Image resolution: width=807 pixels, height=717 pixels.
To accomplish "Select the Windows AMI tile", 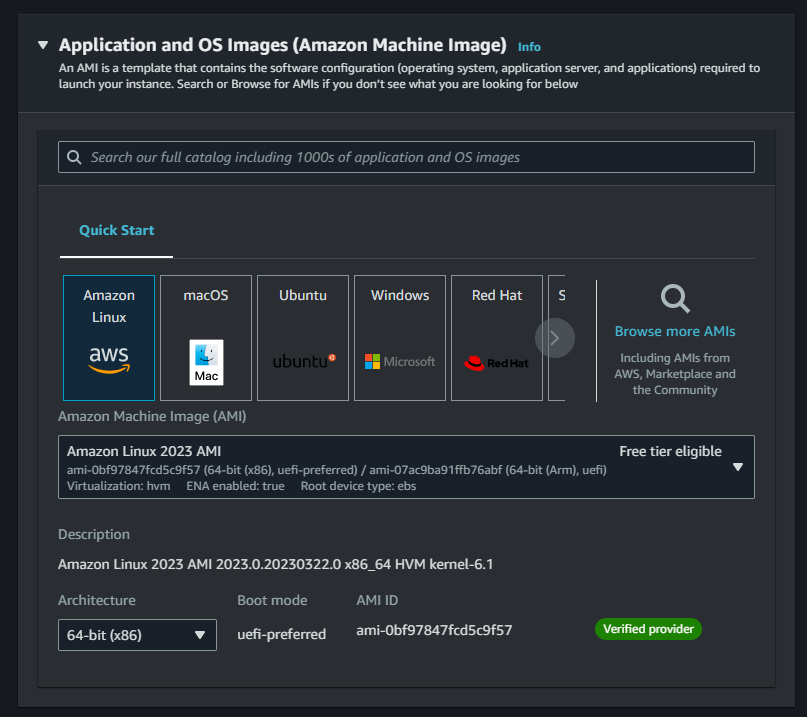I will tap(400, 338).
